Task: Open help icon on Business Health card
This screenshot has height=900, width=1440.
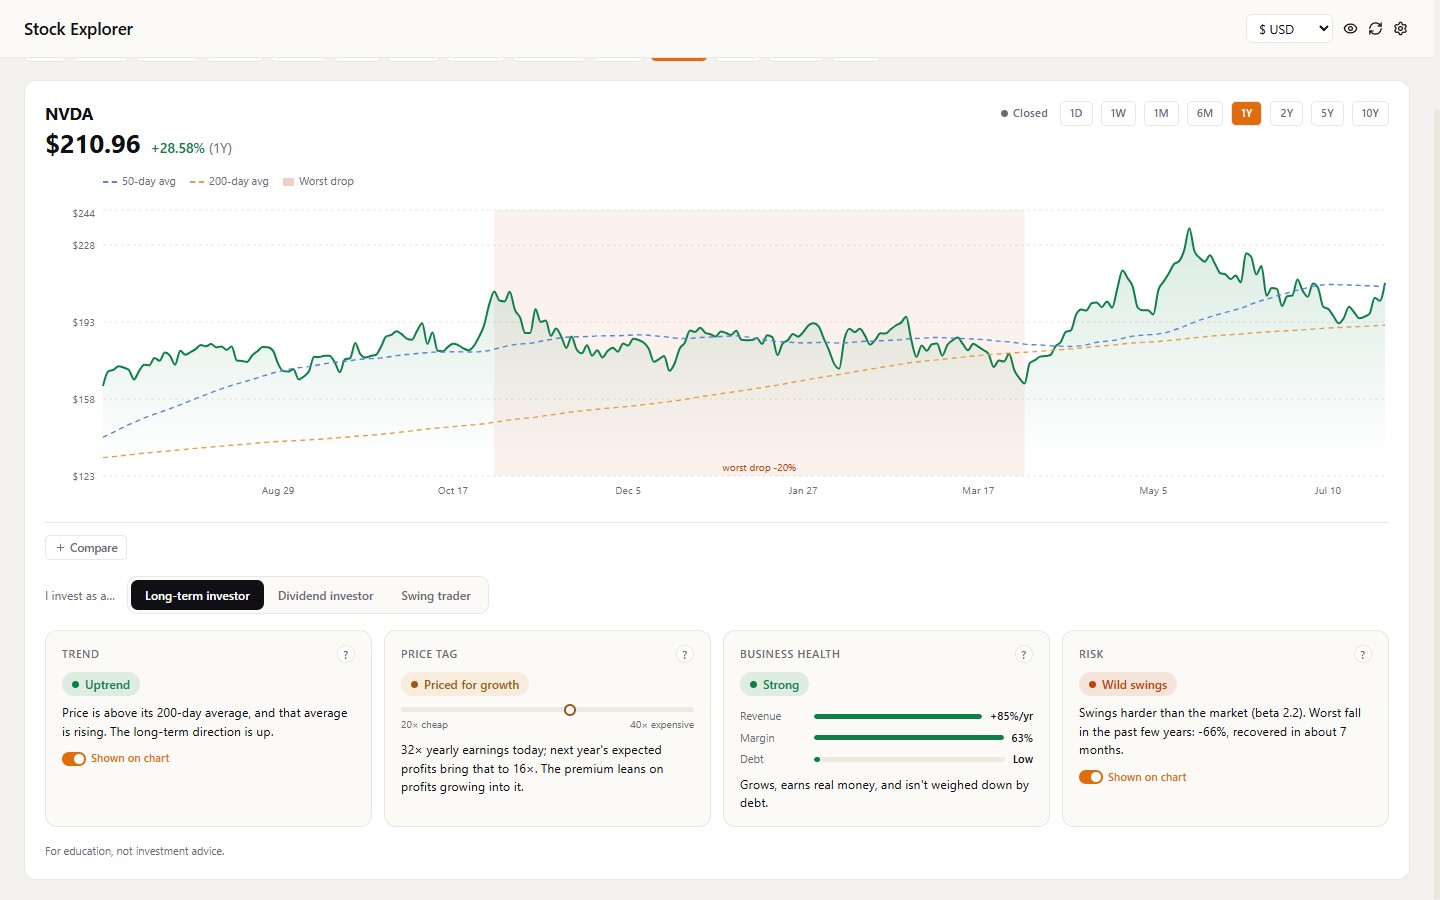Action: pyautogui.click(x=1023, y=654)
